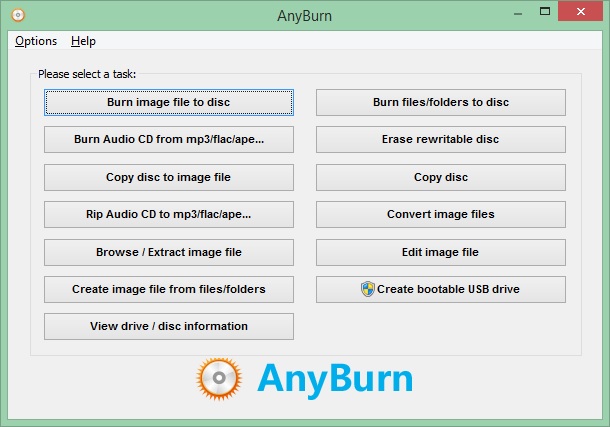Click Edit image file button
This screenshot has width=610, height=427.
pos(441,252)
